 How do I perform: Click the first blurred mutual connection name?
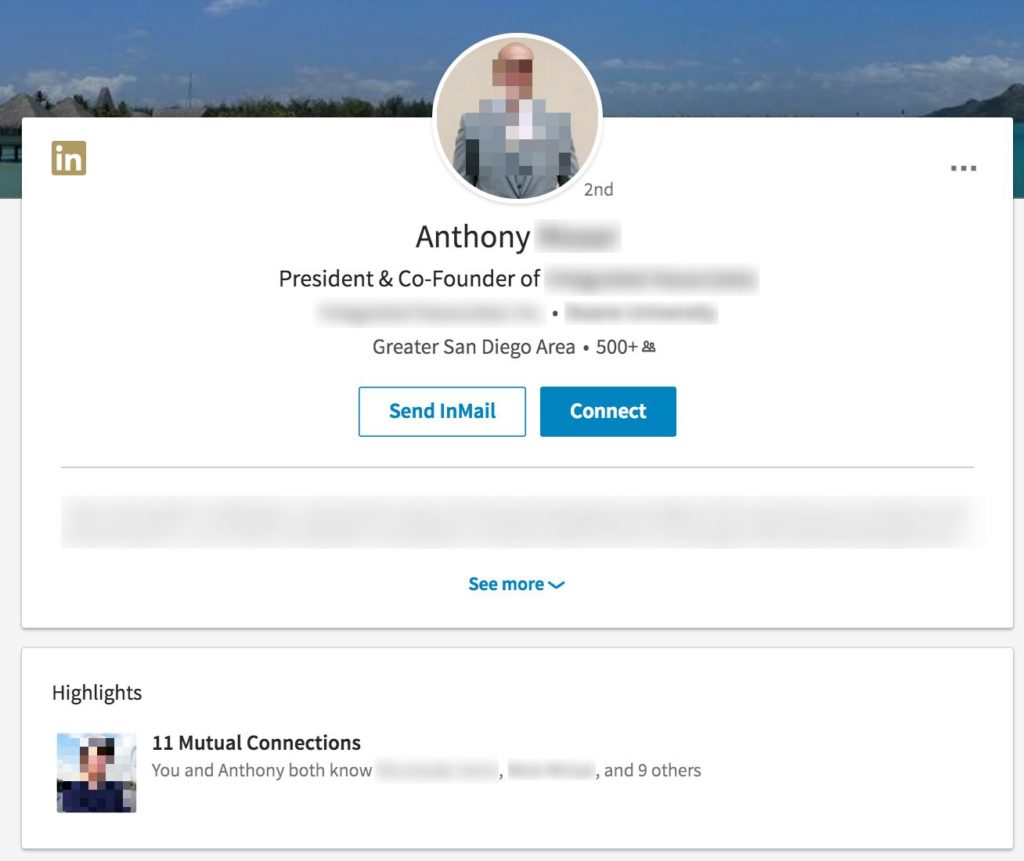438,770
